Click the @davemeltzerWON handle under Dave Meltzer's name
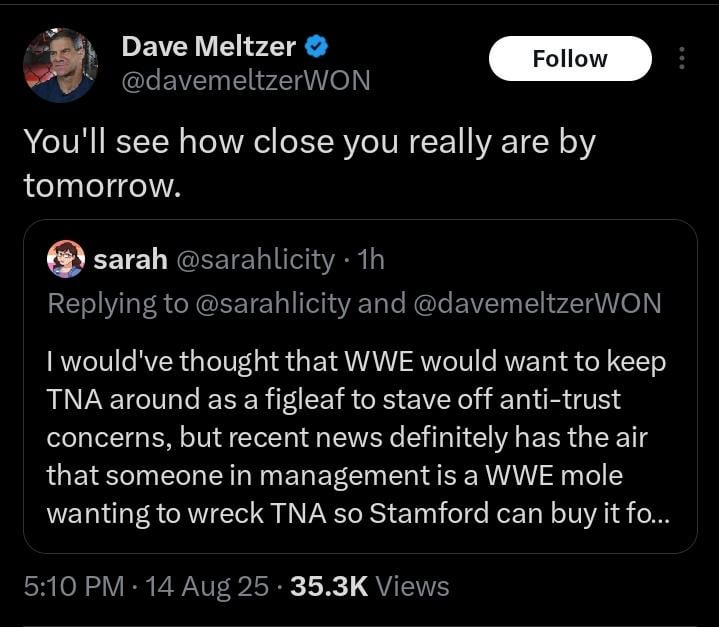719x627 pixels. [245, 80]
